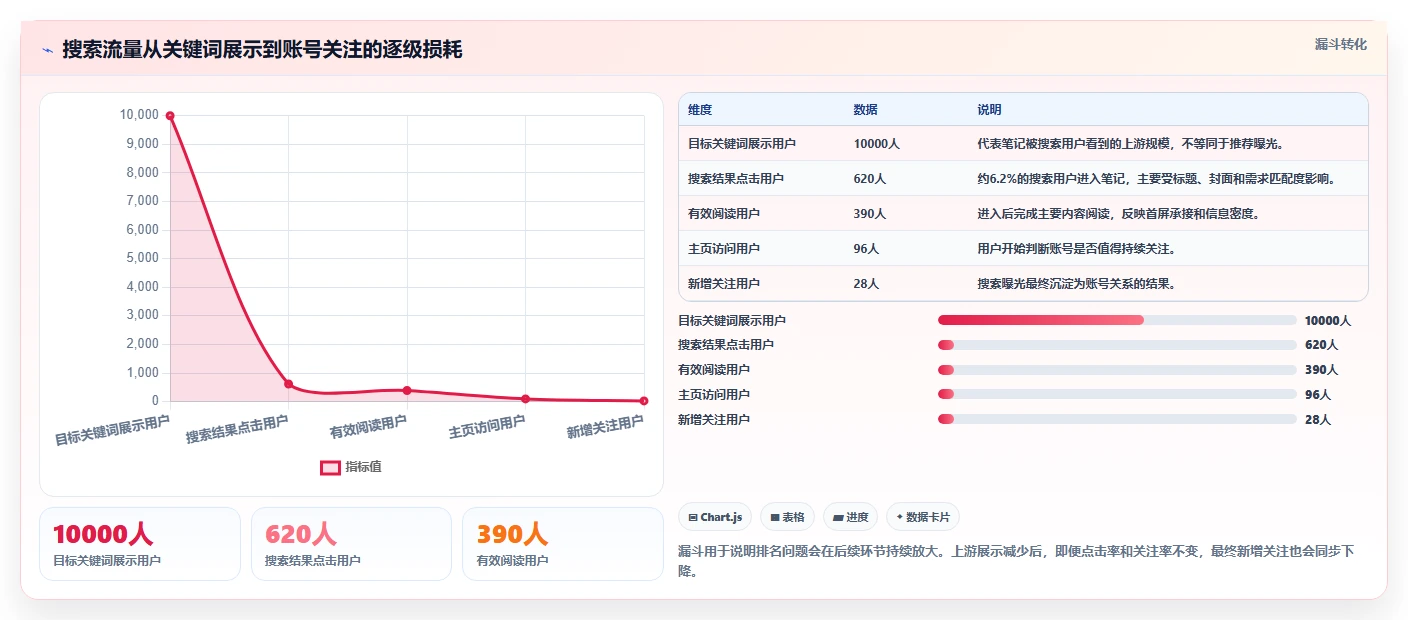Click the 5,000 y-axis label
The width and height of the screenshot is (1408, 620).
pyautogui.click(x=142, y=258)
